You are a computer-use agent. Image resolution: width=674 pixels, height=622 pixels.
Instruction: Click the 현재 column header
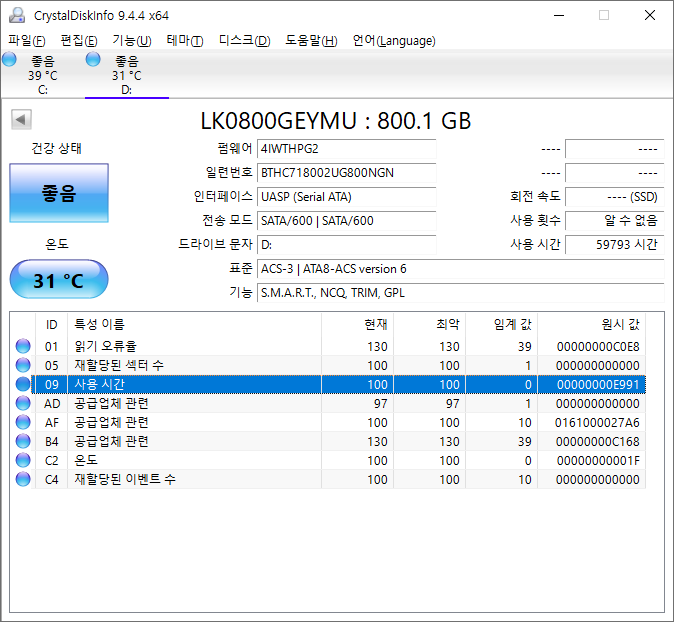click(357, 324)
